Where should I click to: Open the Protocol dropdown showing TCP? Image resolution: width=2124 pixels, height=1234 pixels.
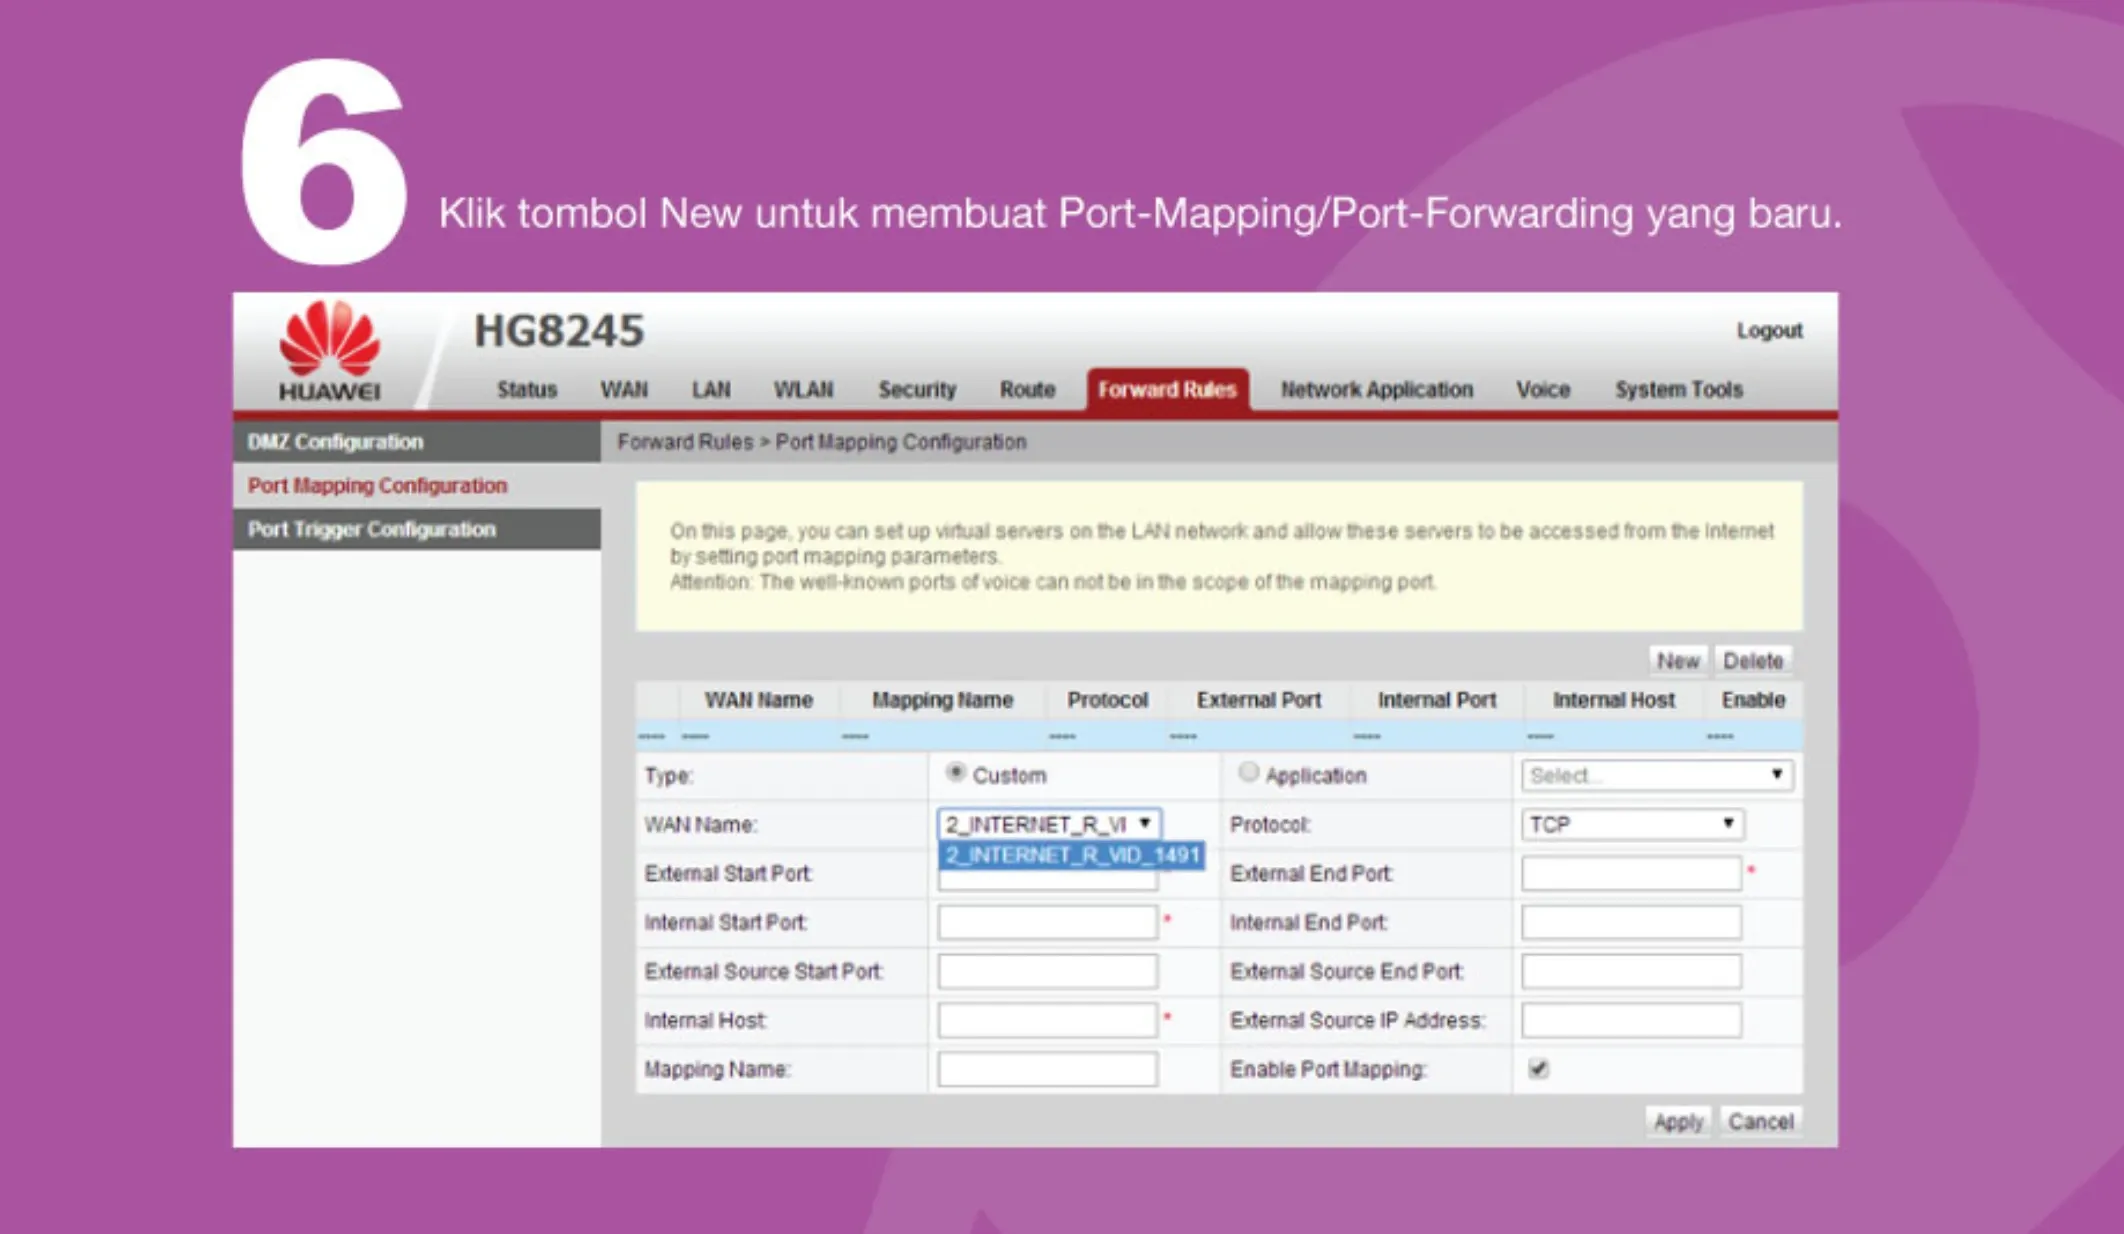click(1632, 824)
